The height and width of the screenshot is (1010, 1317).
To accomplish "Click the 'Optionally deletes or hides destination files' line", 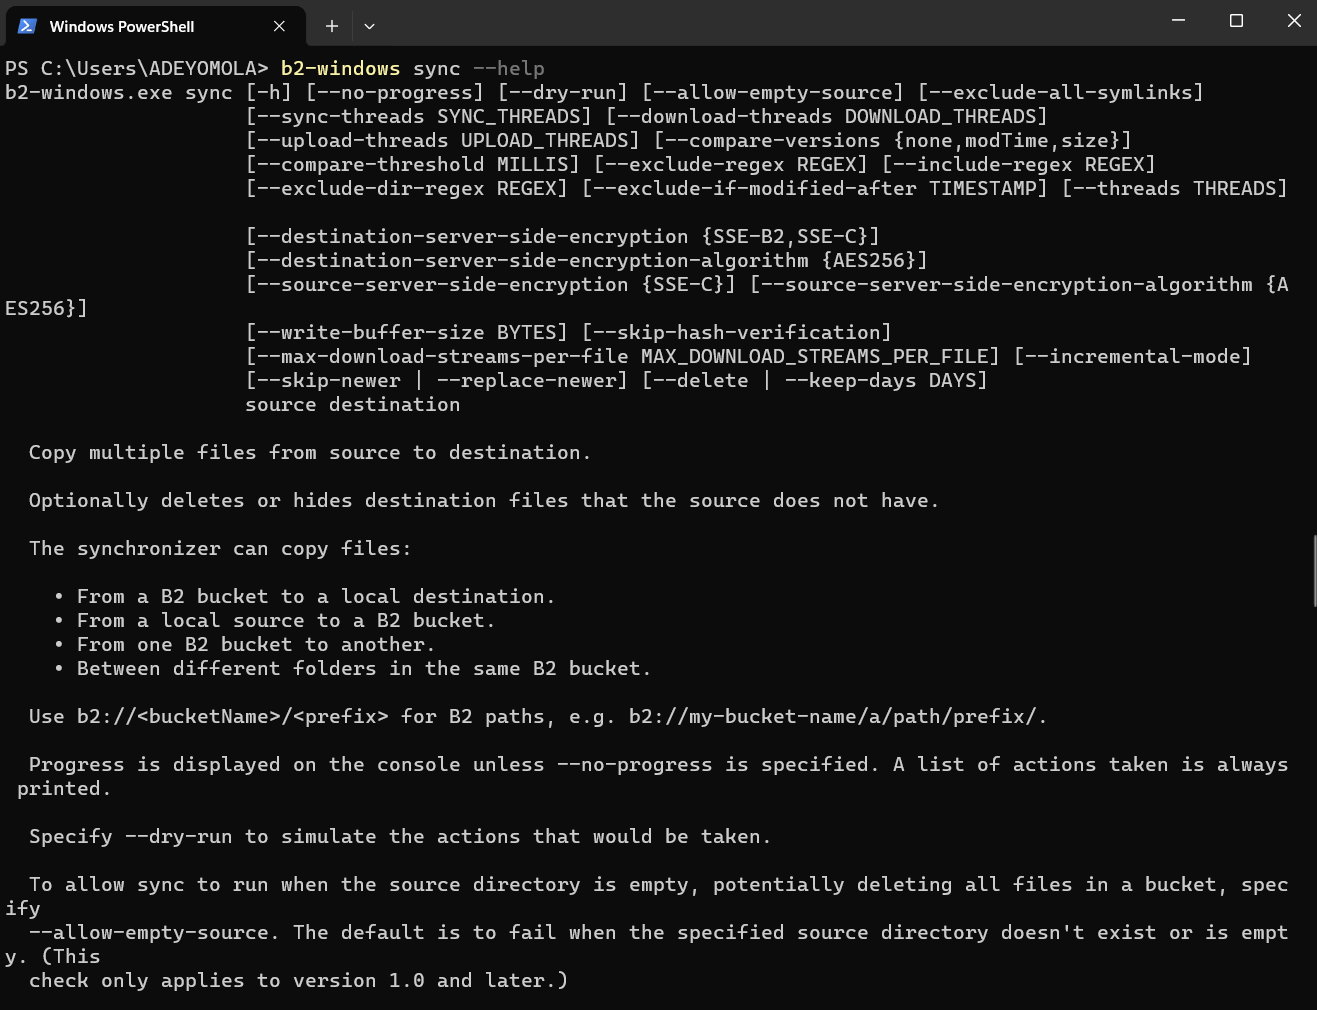I will point(485,500).
